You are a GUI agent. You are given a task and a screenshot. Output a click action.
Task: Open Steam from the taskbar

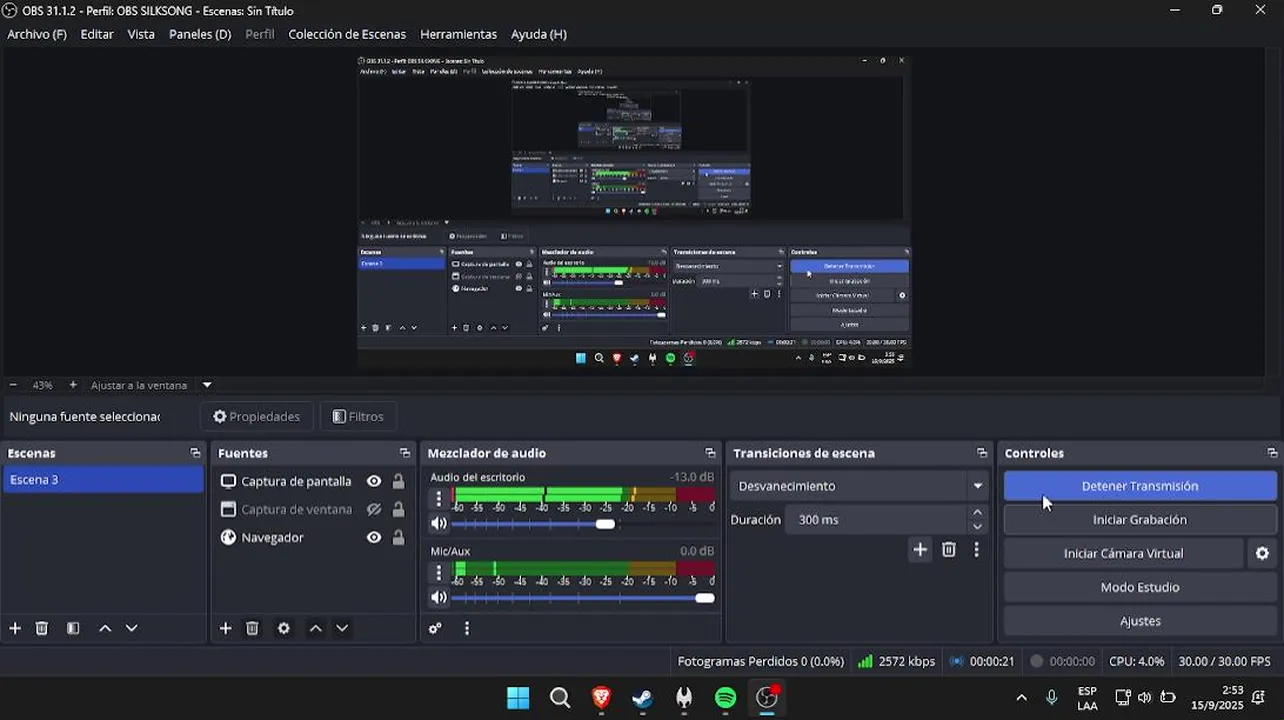643,698
